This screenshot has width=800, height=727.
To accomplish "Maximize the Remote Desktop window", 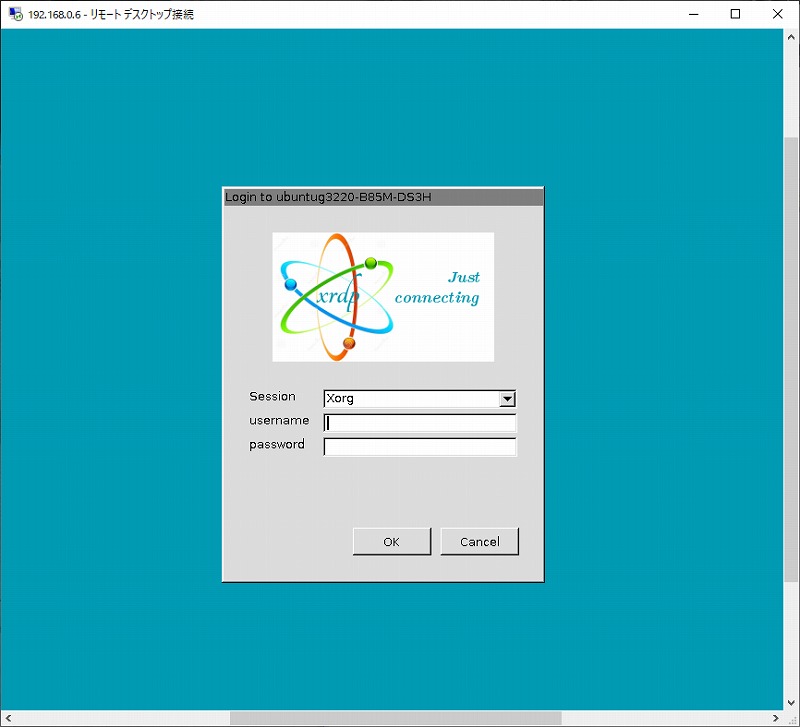I will [735, 14].
